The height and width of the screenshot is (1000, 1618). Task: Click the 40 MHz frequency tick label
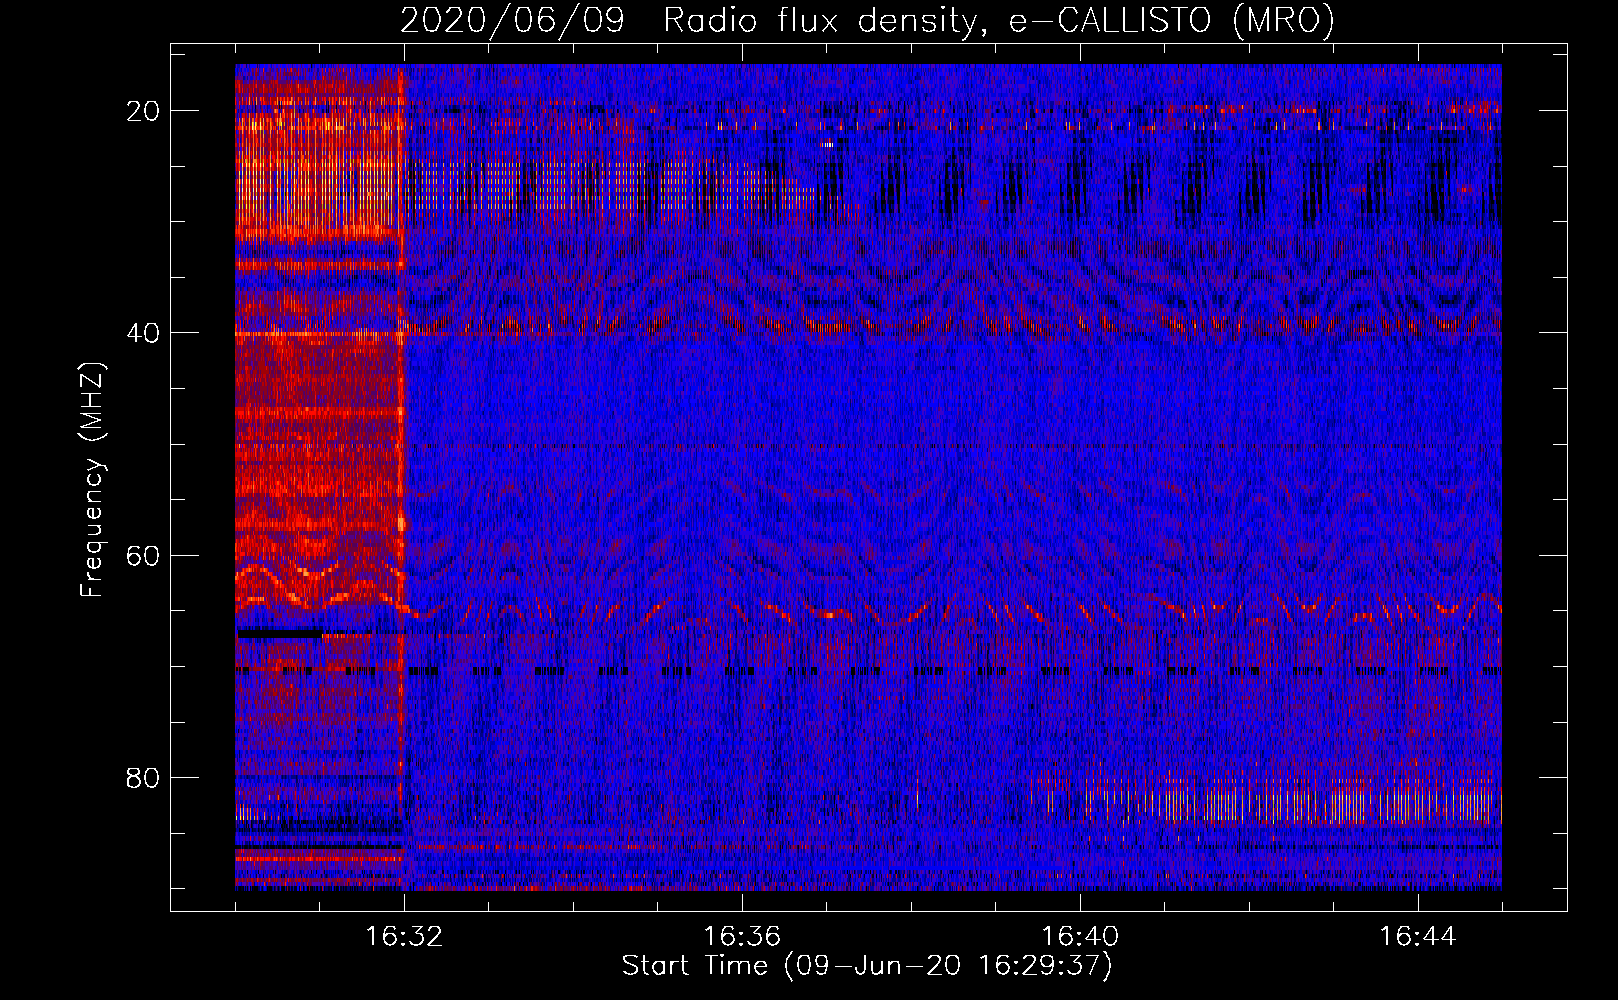pos(144,333)
